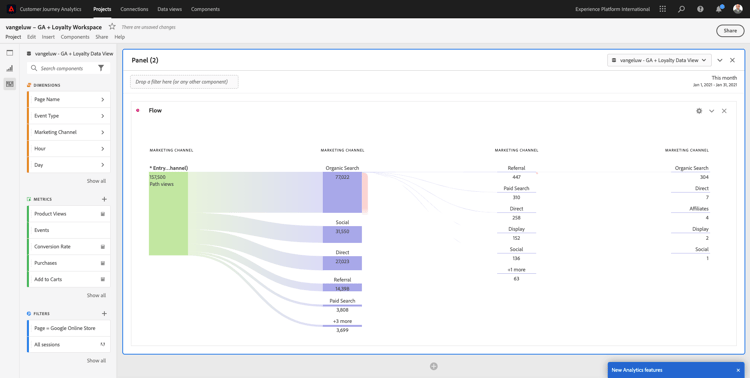Open the notifications bell icon
Screen dimensions: 750x378
coord(719,9)
